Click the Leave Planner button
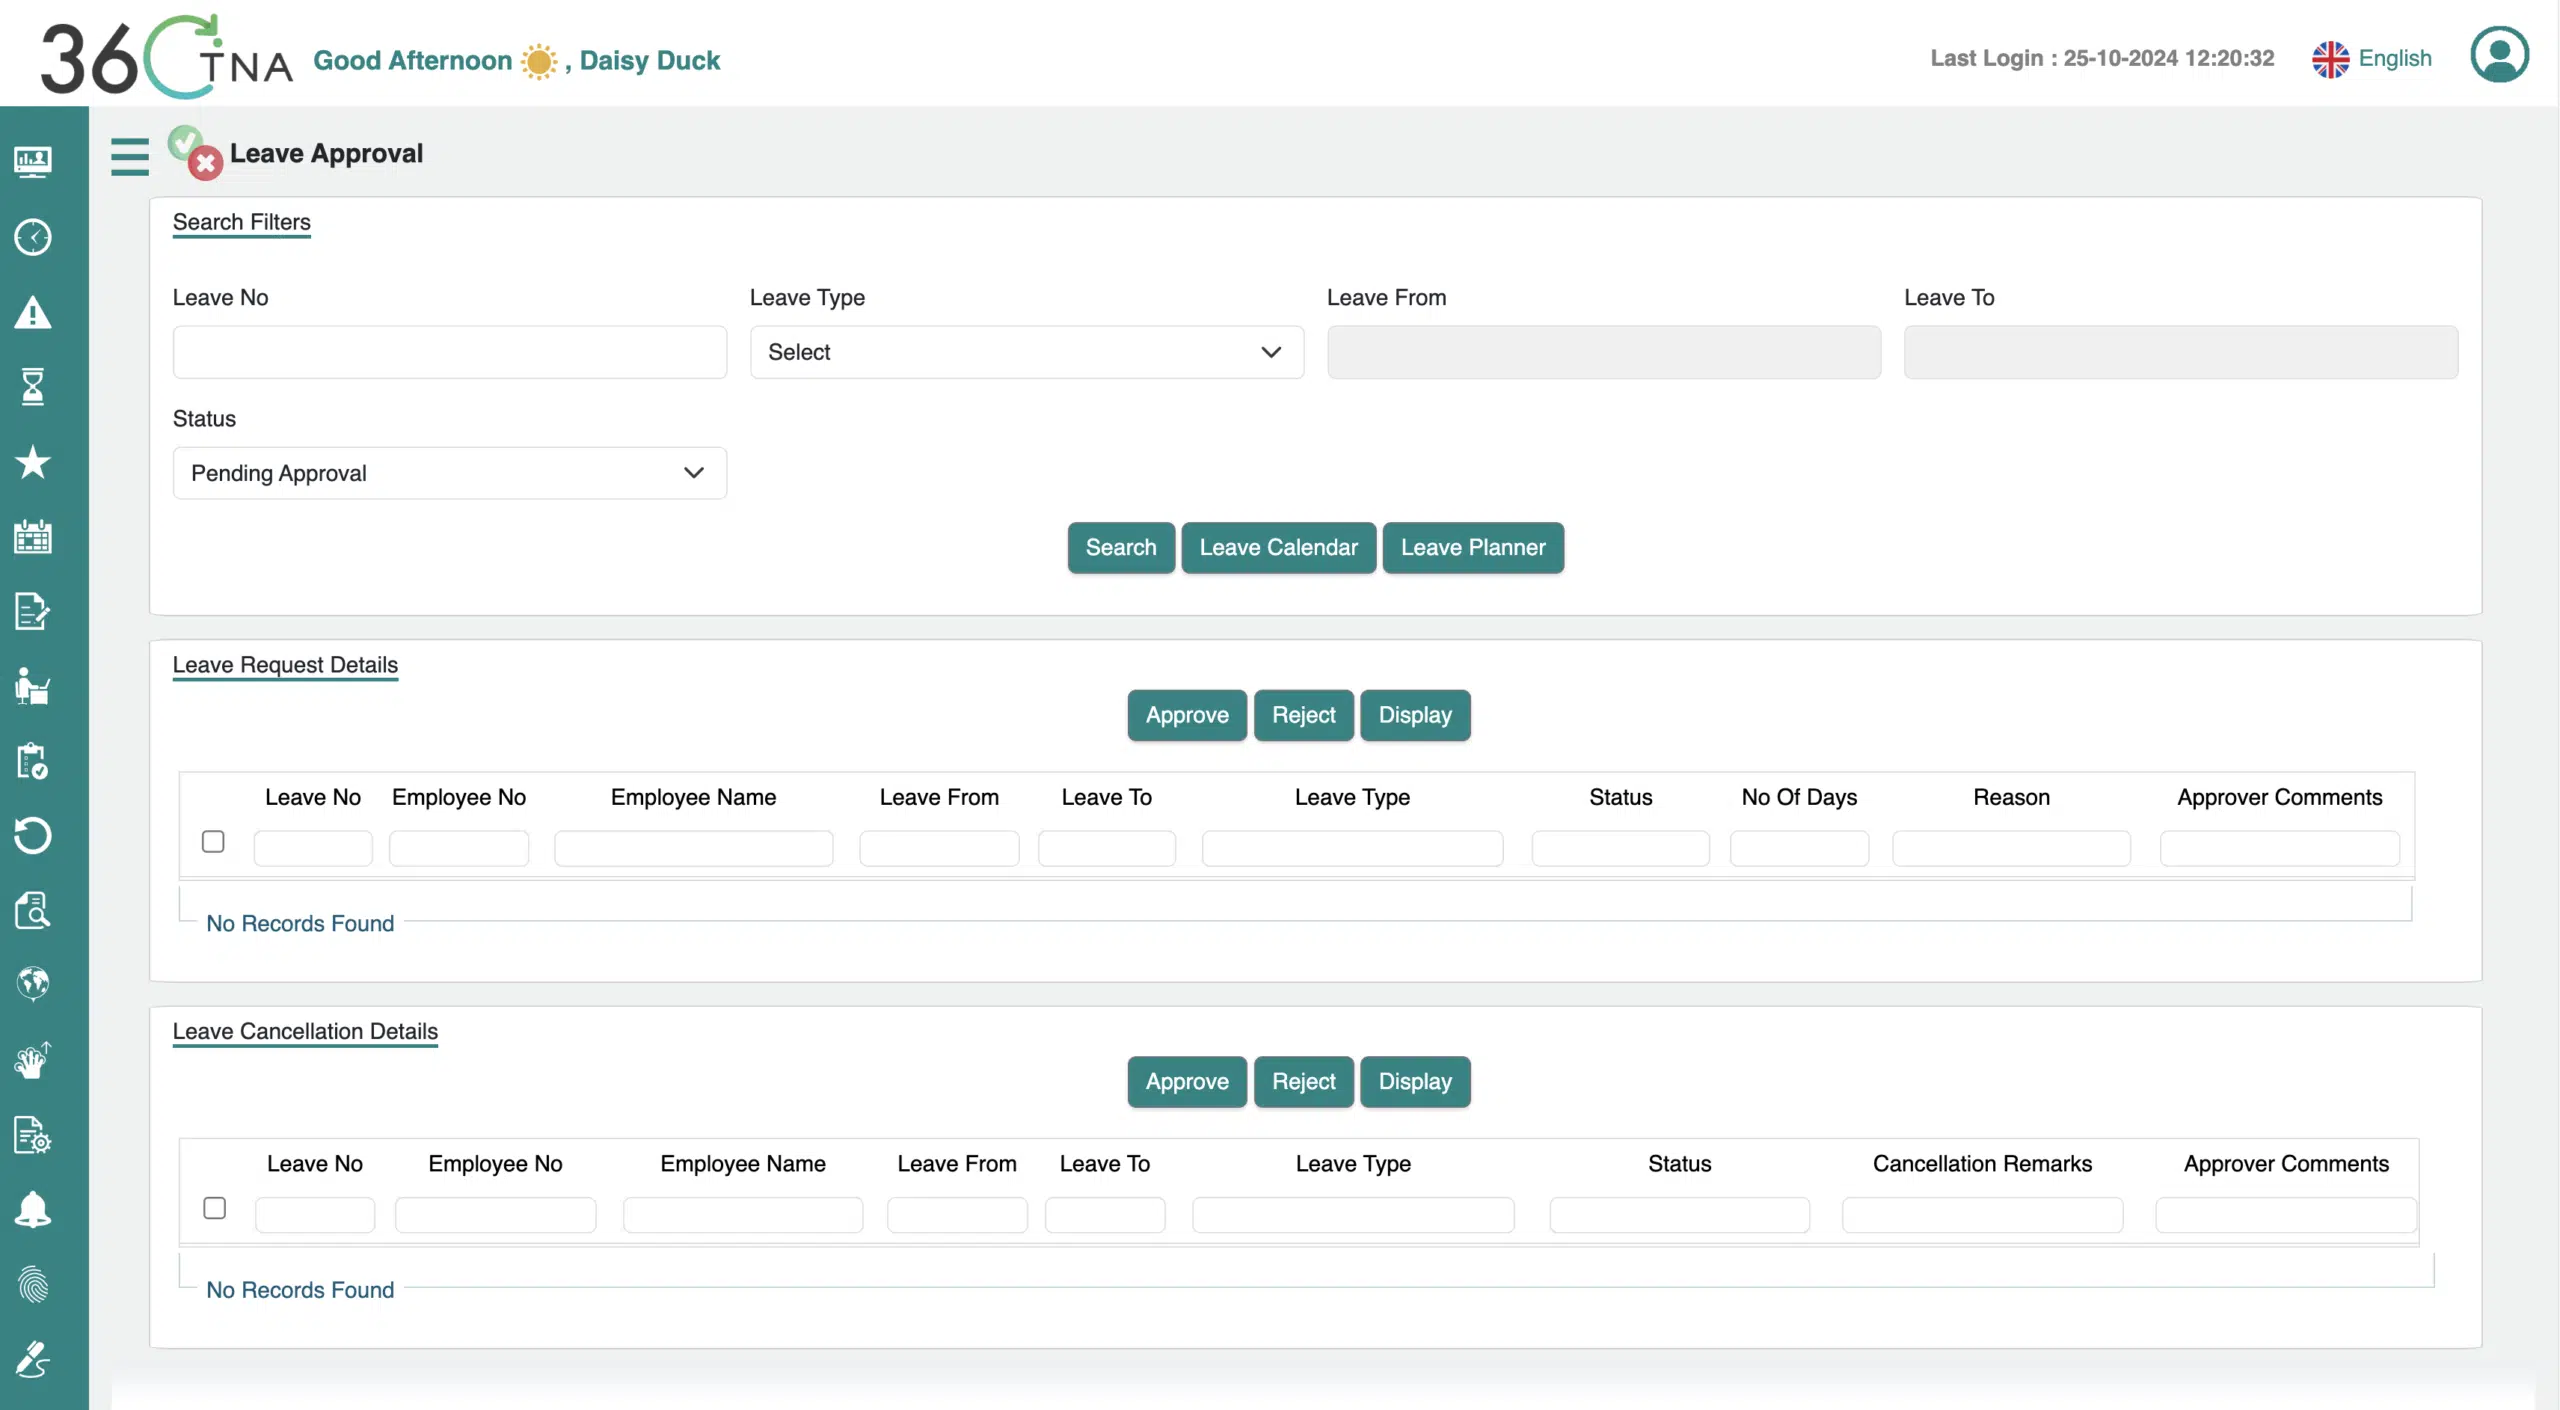The width and height of the screenshot is (2560, 1410). coord(1472,548)
